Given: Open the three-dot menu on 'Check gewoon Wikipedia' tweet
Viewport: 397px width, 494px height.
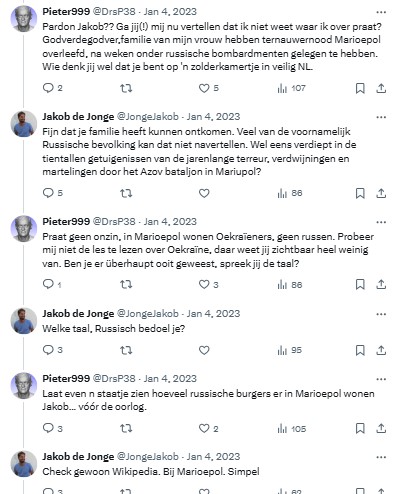Looking at the screenshot, I should click(x=381, y=457).
